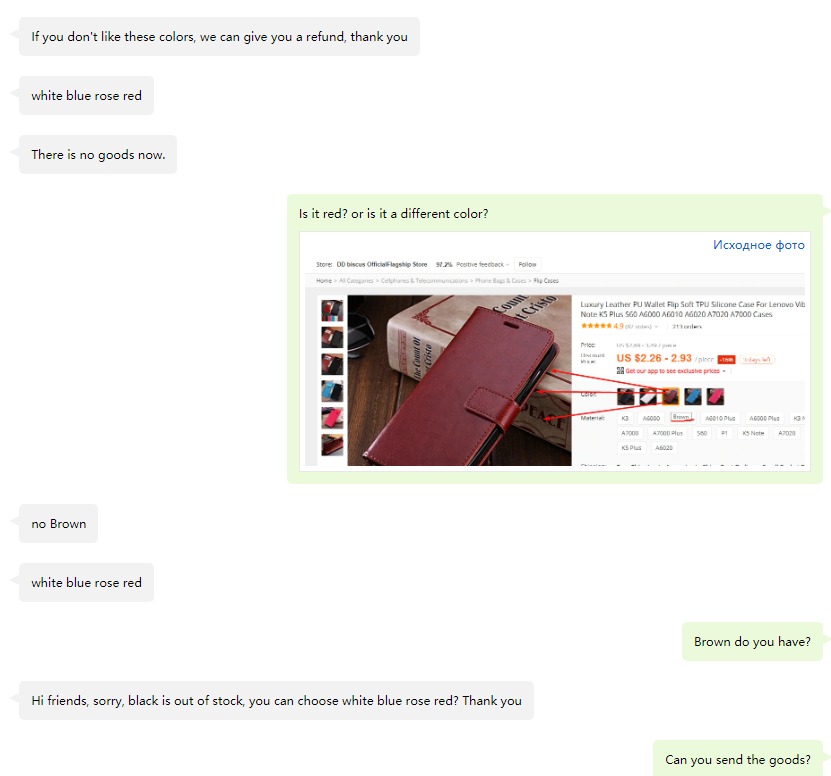This screenshot has width=831, height=776.
Task: Expand the Positive feedback dropdown arrow
Action: pos(508,264)
